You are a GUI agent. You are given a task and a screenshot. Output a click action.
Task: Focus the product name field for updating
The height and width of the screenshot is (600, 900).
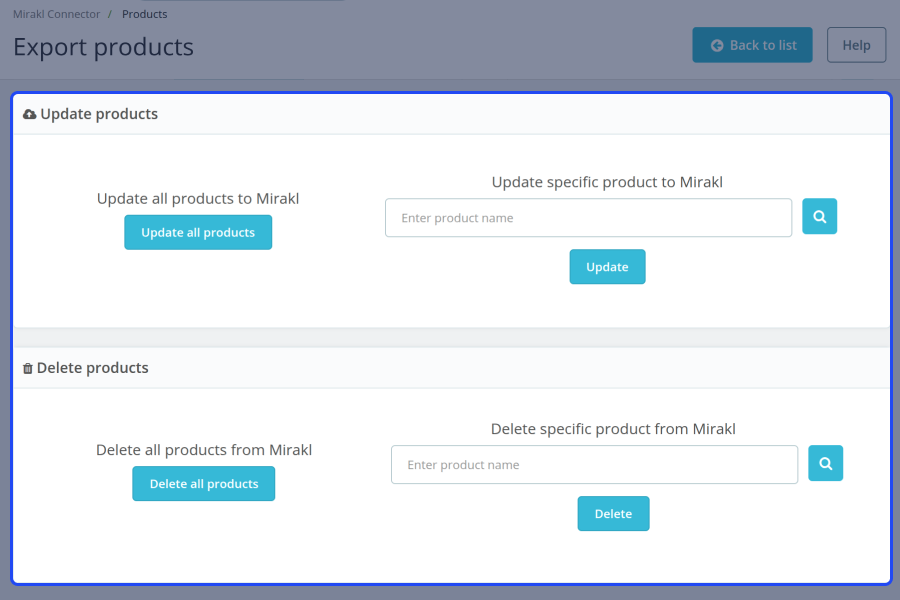(x=588, y=218)
